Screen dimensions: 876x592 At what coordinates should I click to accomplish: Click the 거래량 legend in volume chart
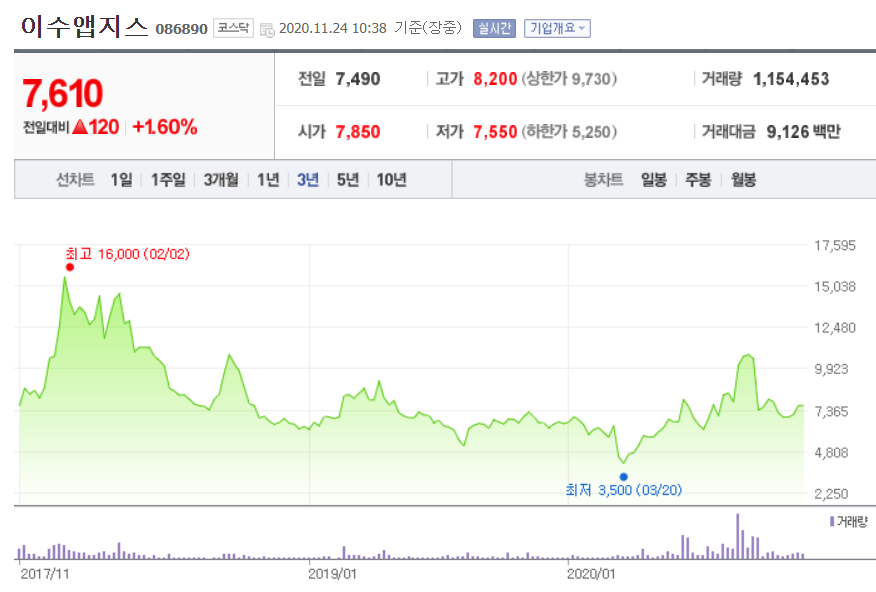(x=849, y=522)
